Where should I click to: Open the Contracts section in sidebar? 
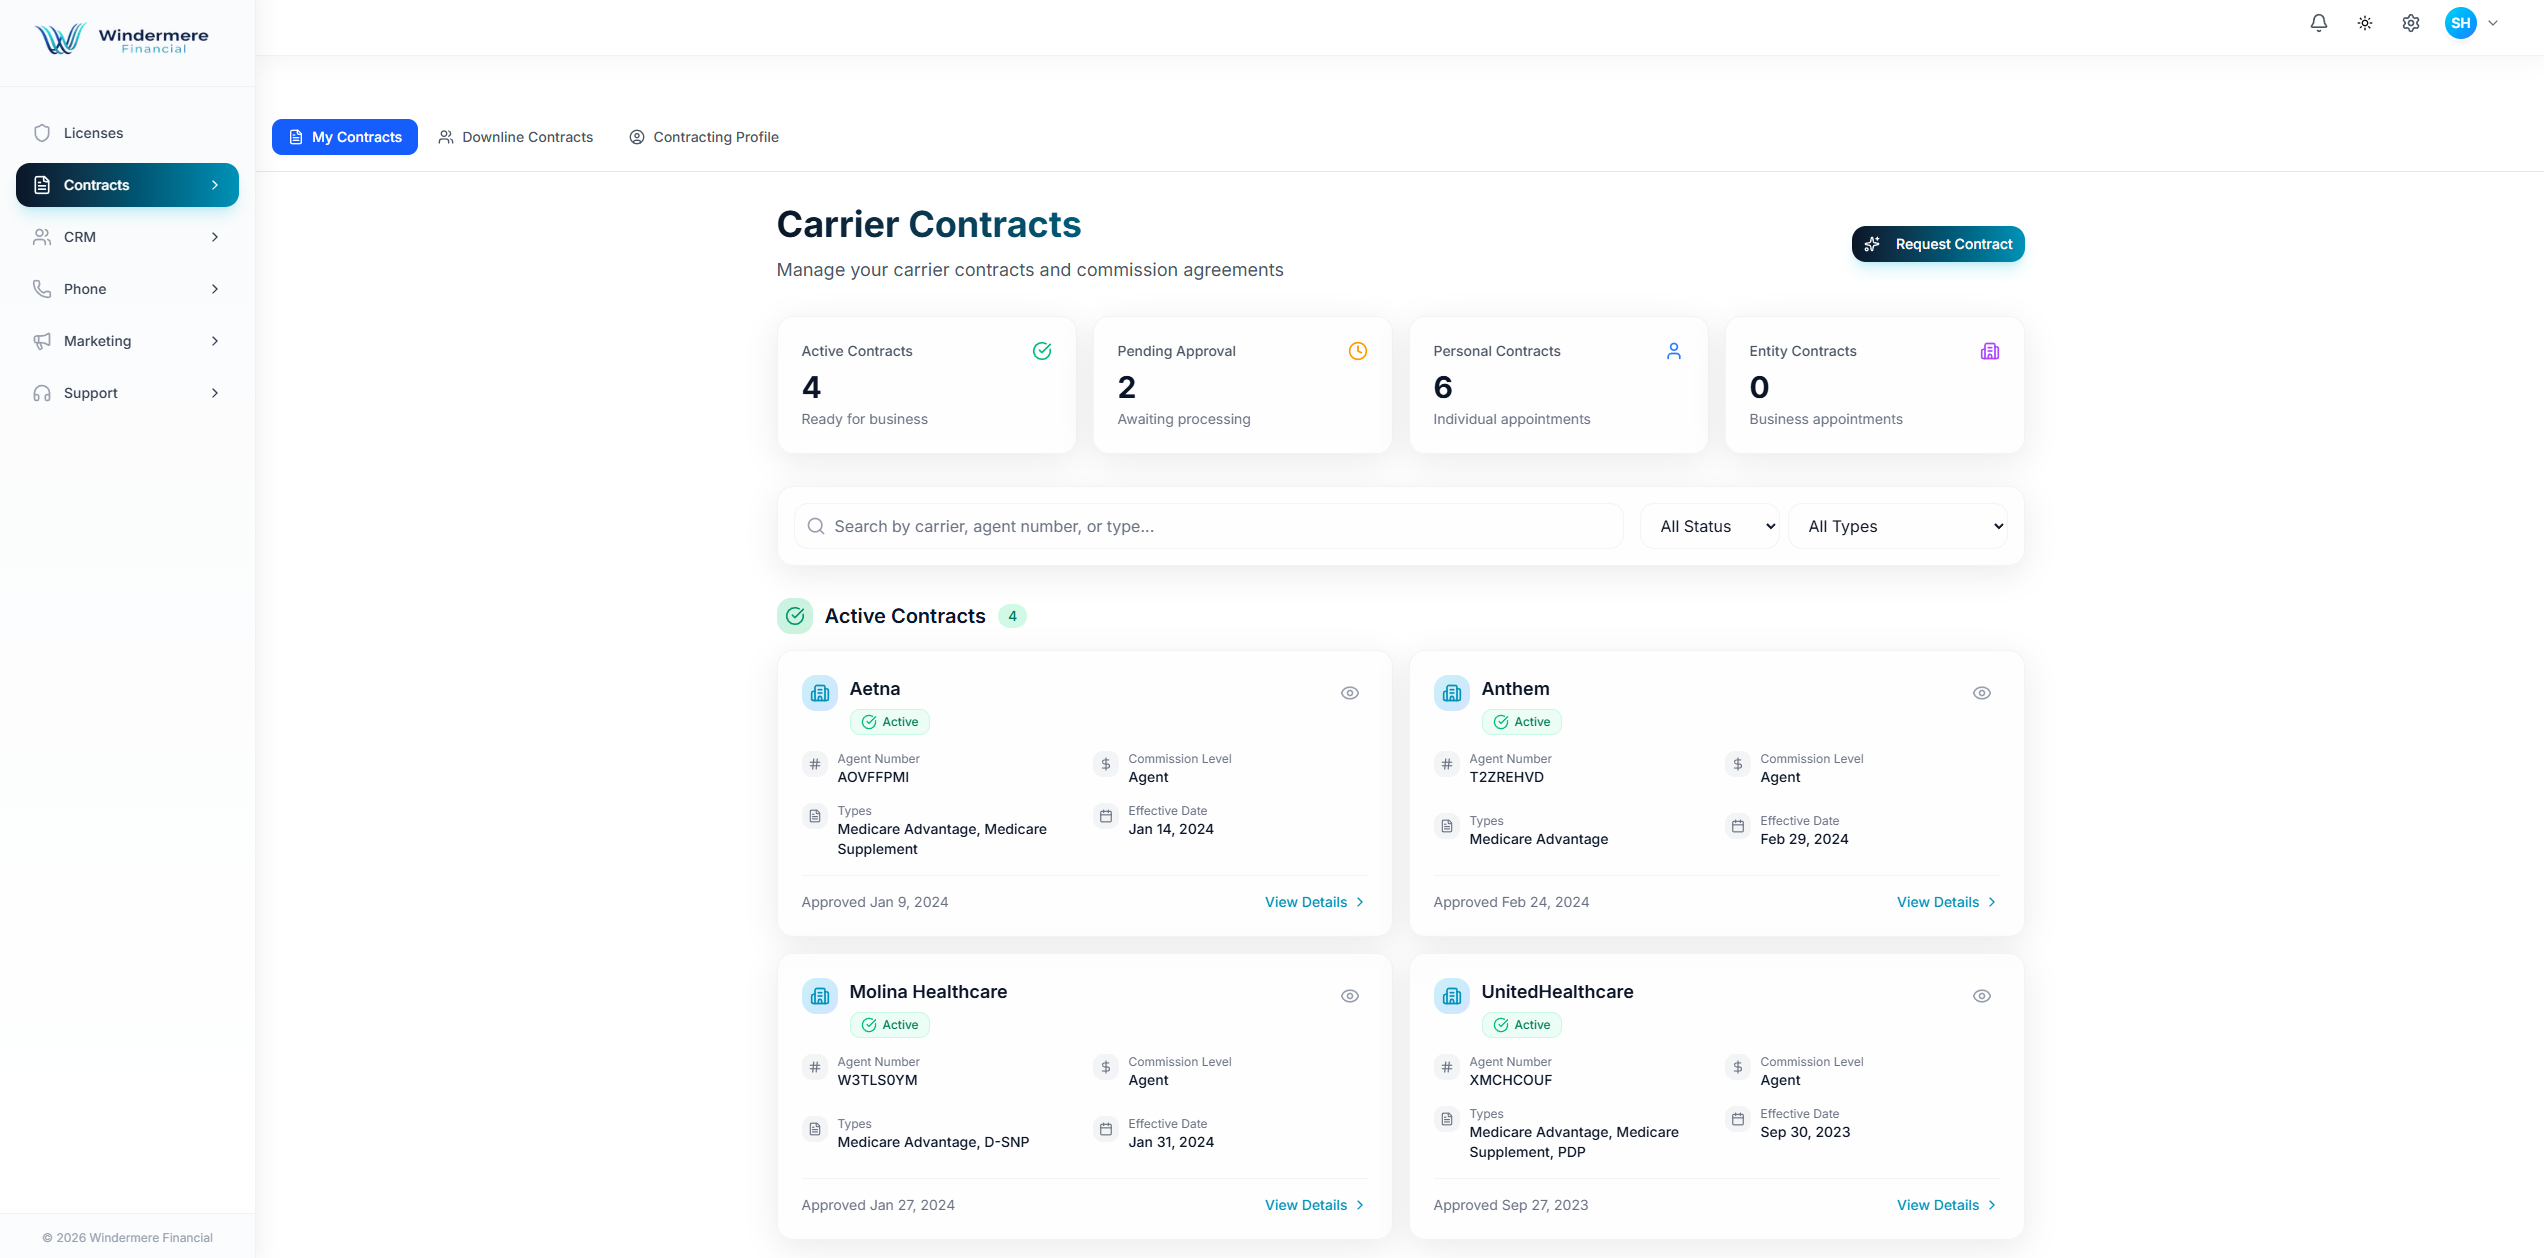tap(126, 184)
